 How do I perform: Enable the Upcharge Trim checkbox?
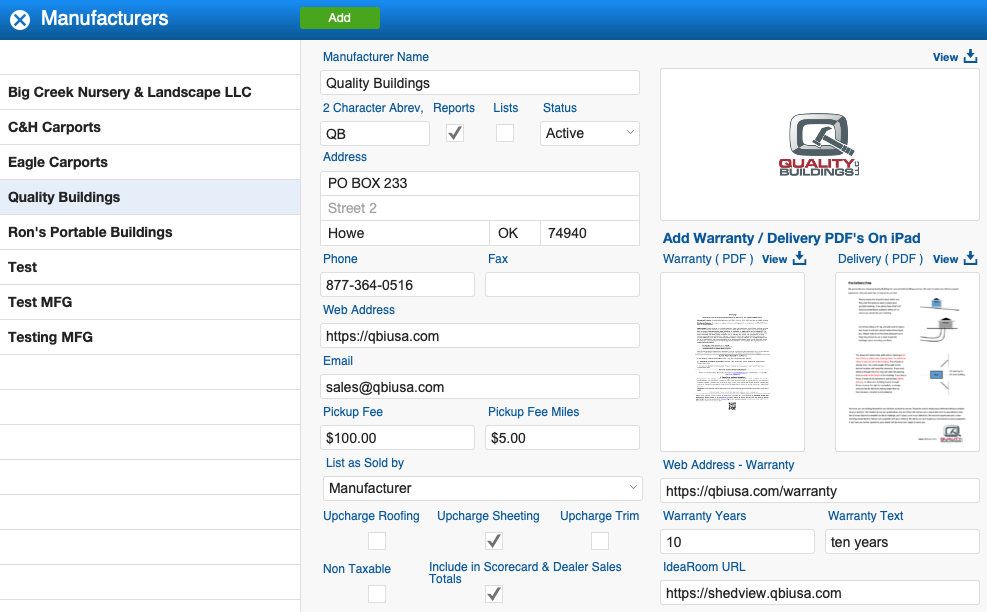(600, 541)
